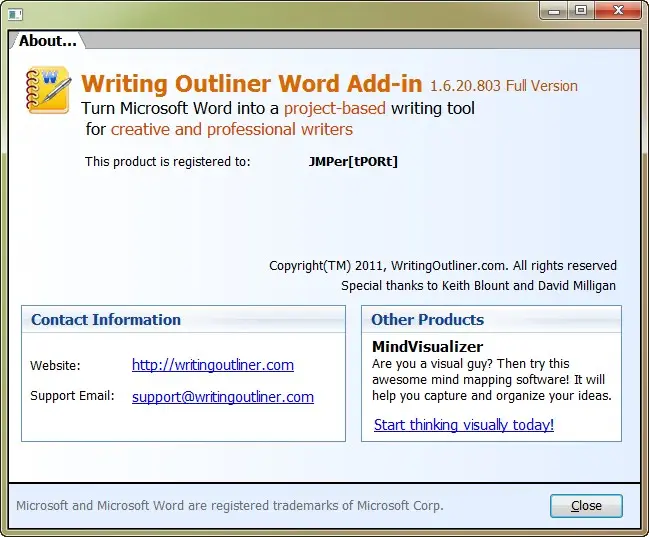Click the 'Support Email:' label
The width and height of the screenshot is (649, 537).
(72, 396)
